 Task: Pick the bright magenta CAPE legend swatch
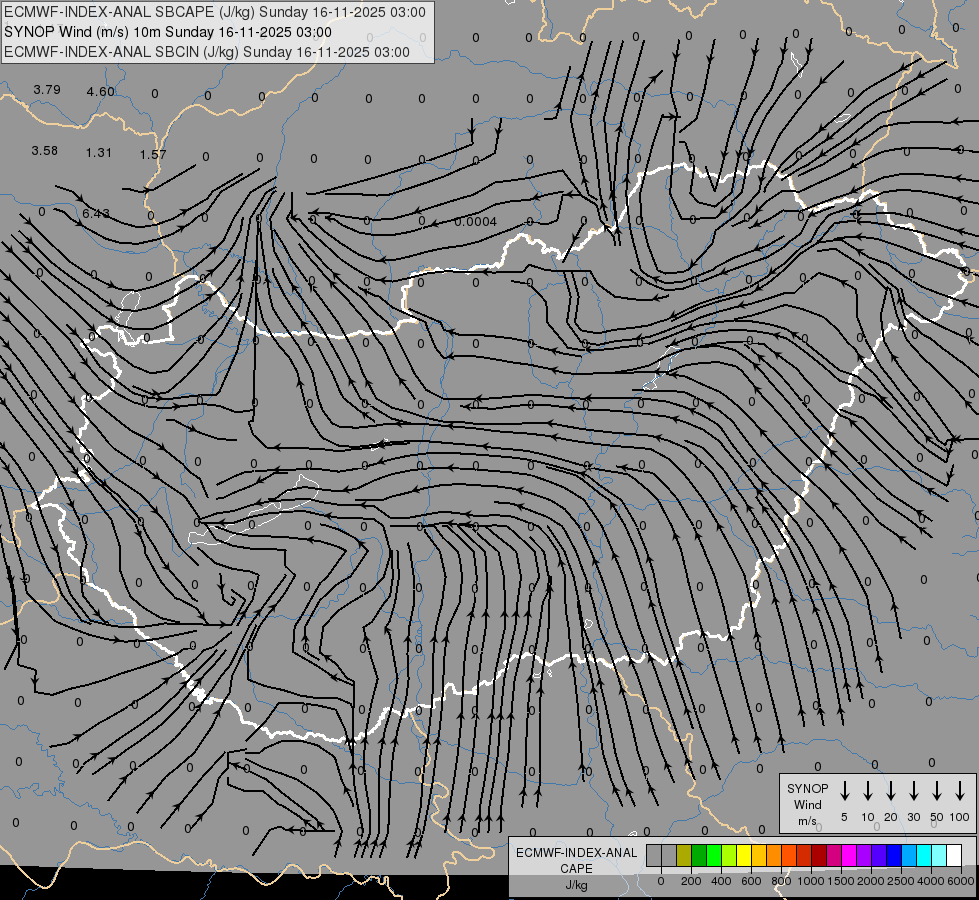[850, 856]
